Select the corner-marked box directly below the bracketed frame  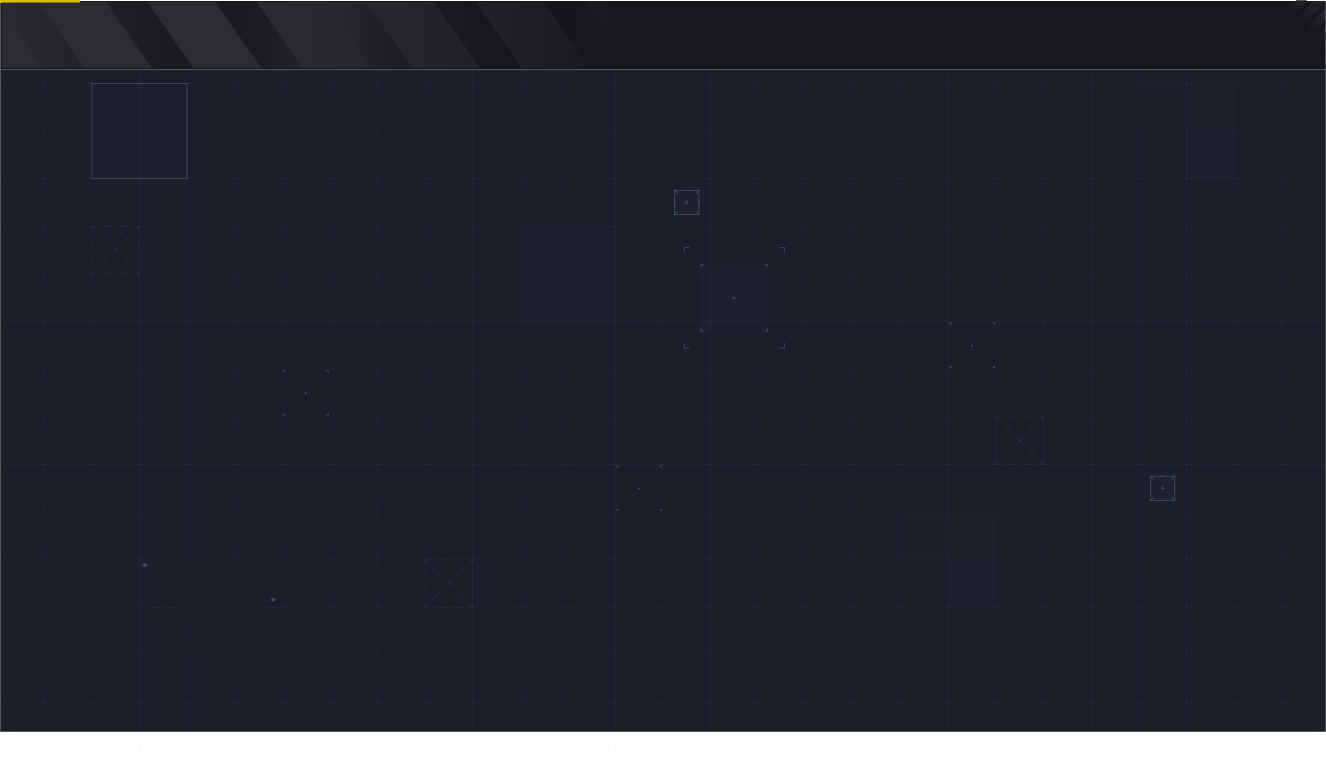click(x=639, y=488)
